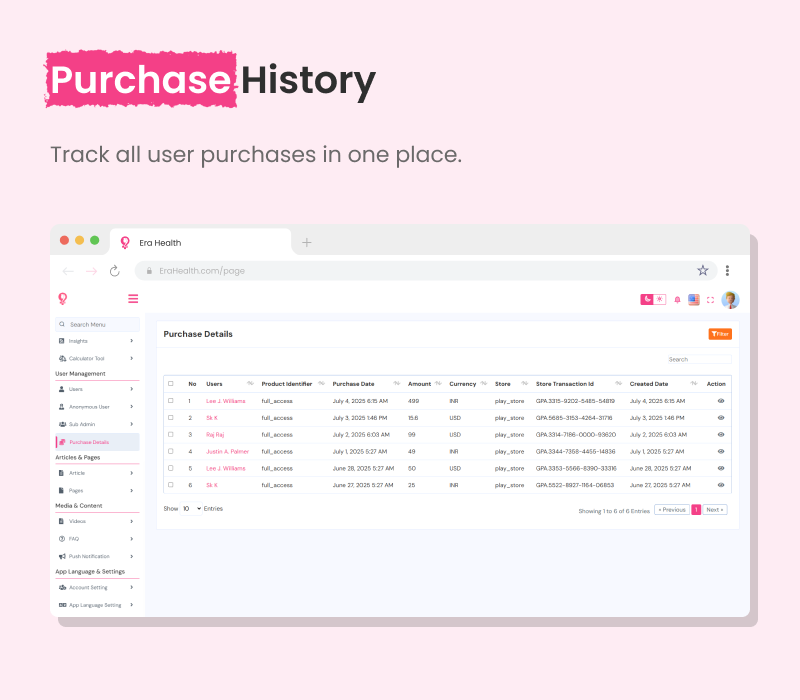The height and width of the screenshot is (700, 800).
Task: View the June 27 purchase eye icon
Action: coord(721,485)
